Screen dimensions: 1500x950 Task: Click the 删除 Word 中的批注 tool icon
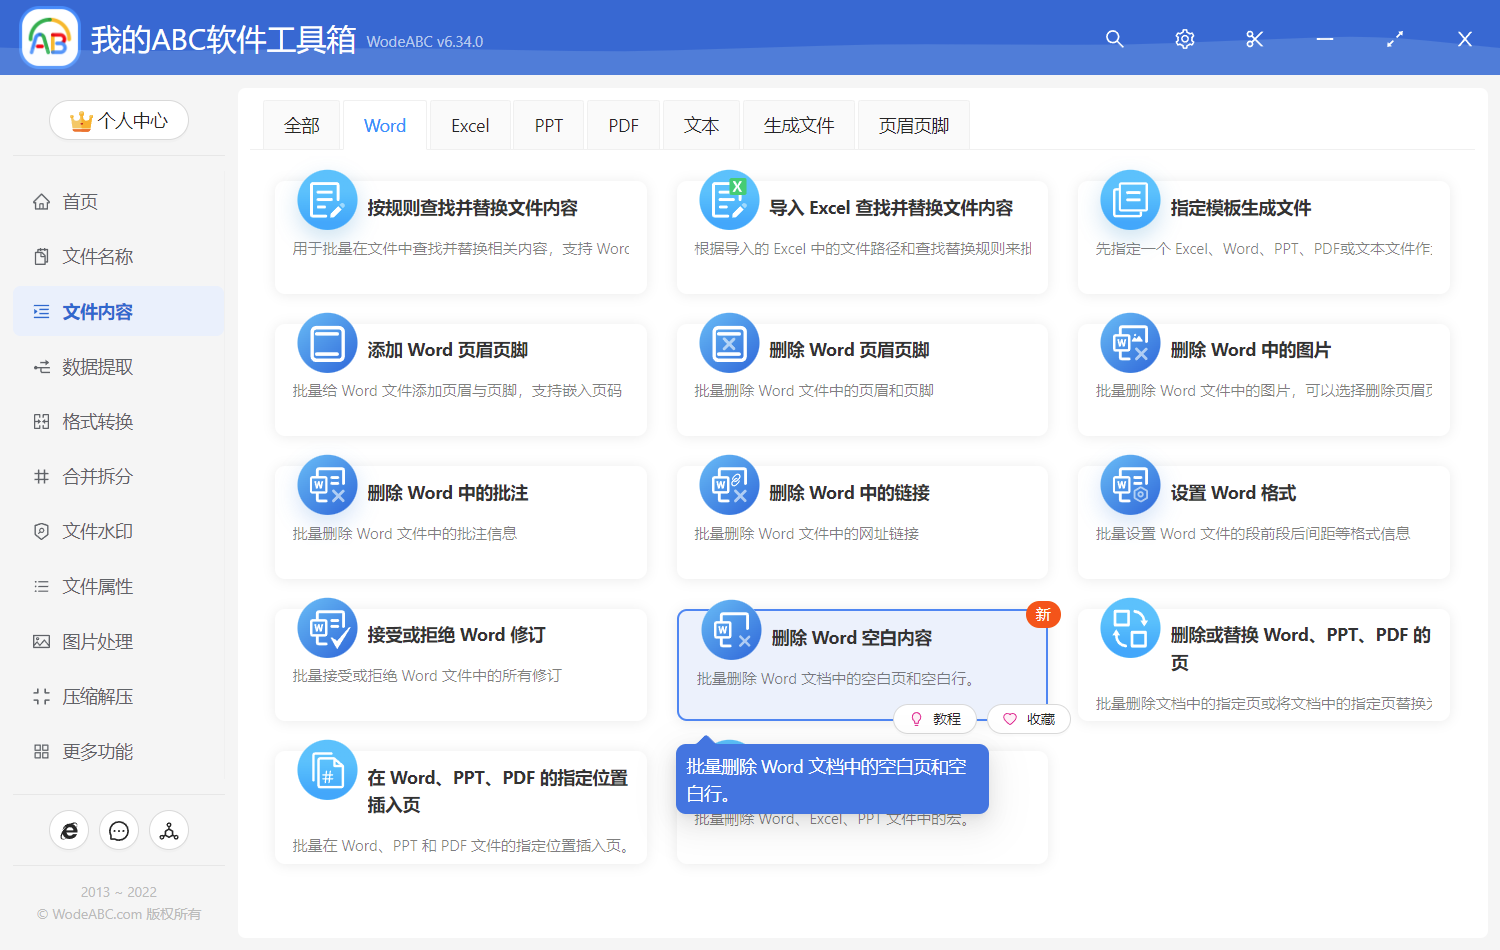327,485
